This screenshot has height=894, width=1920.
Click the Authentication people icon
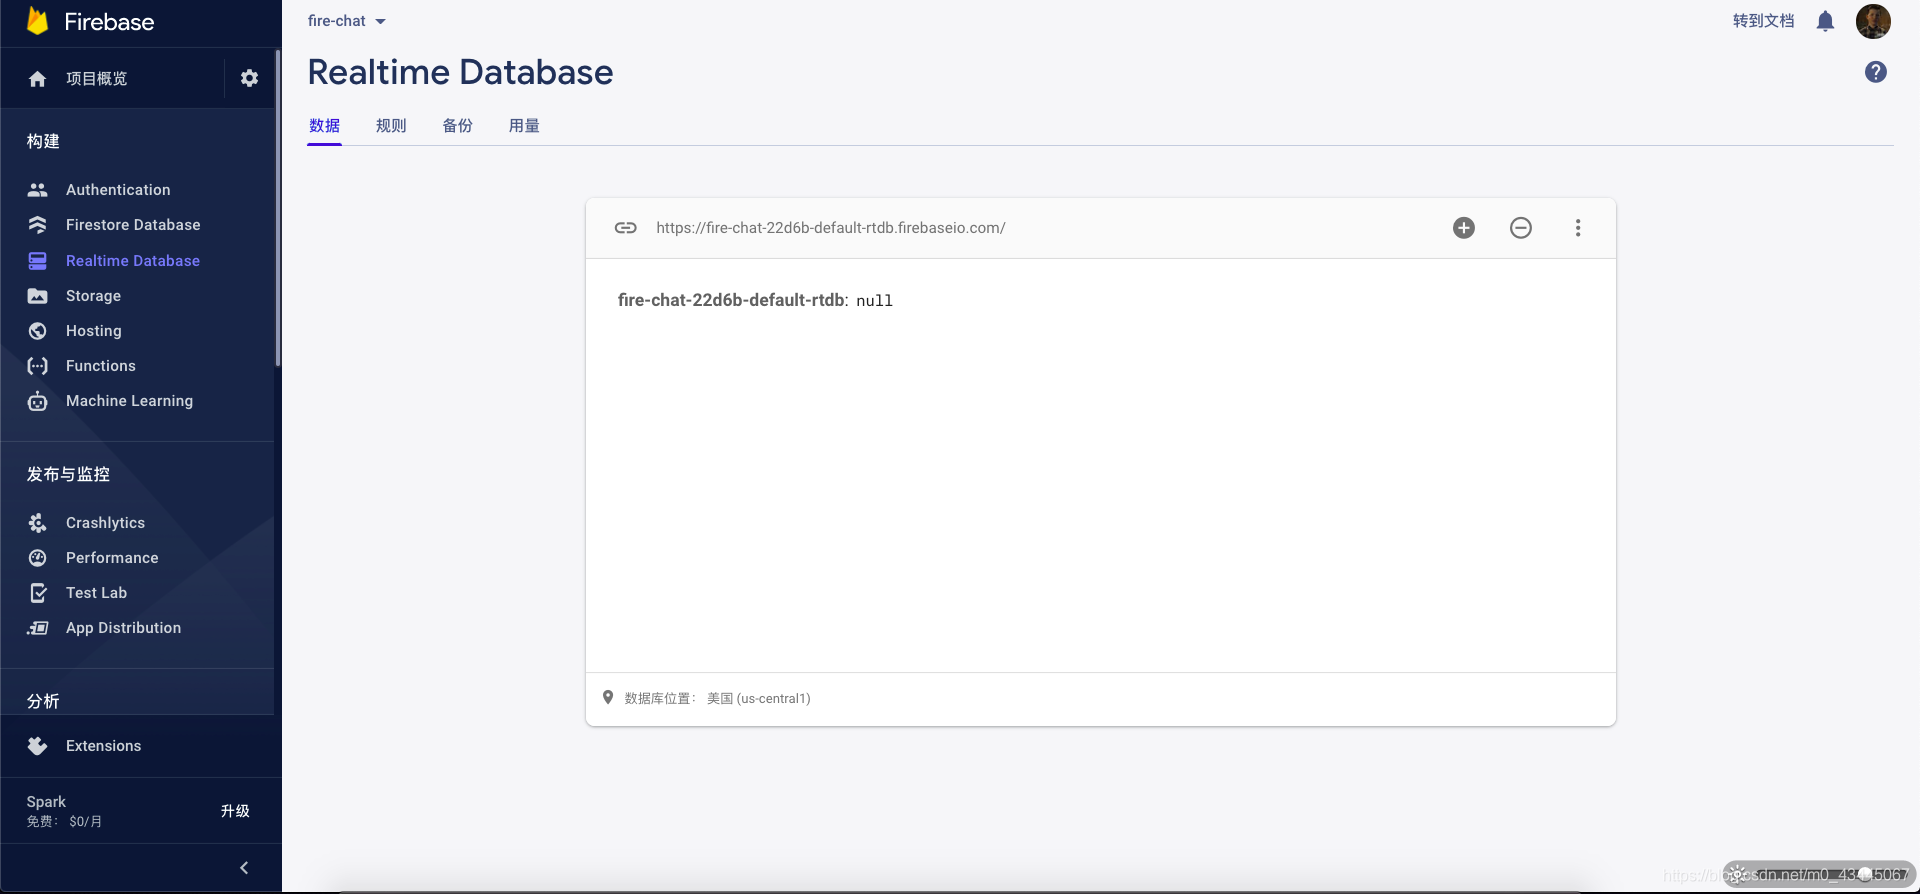click(x=38, y=190)
